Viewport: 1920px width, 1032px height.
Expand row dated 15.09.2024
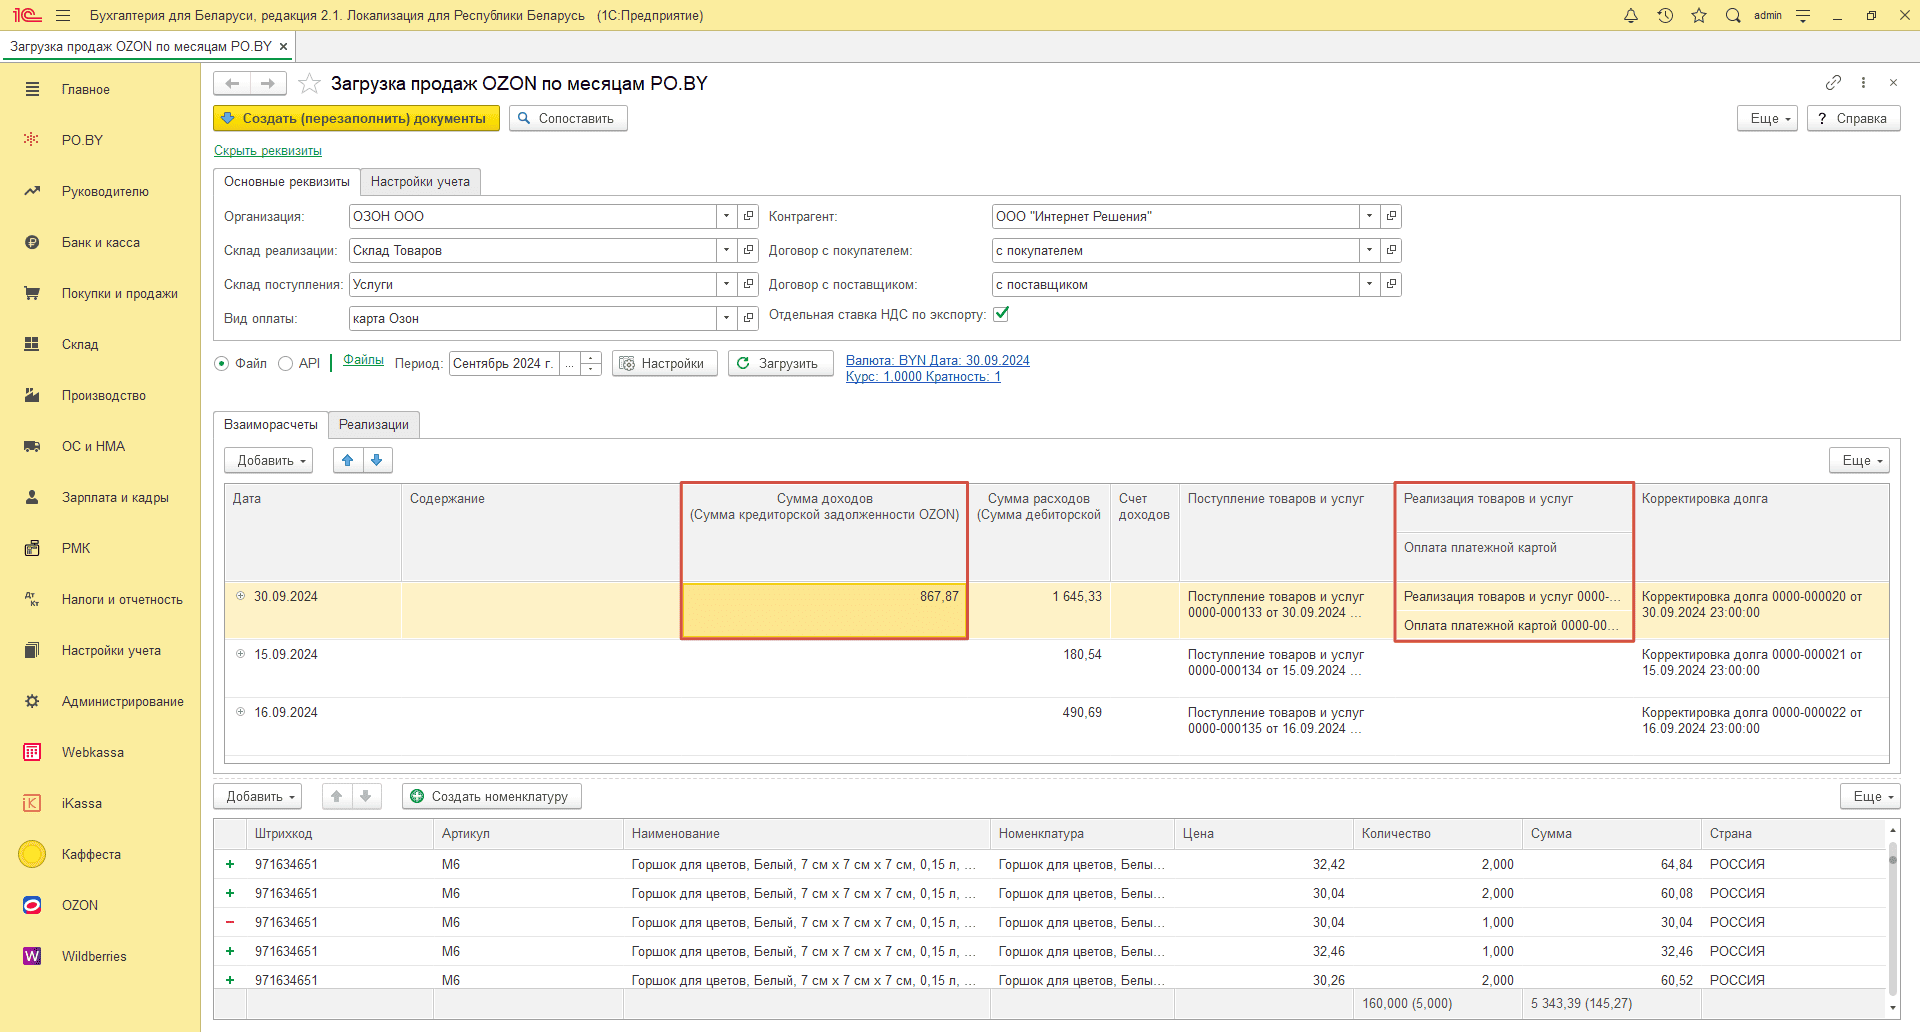pyautogui.click(x=240, y=654)
